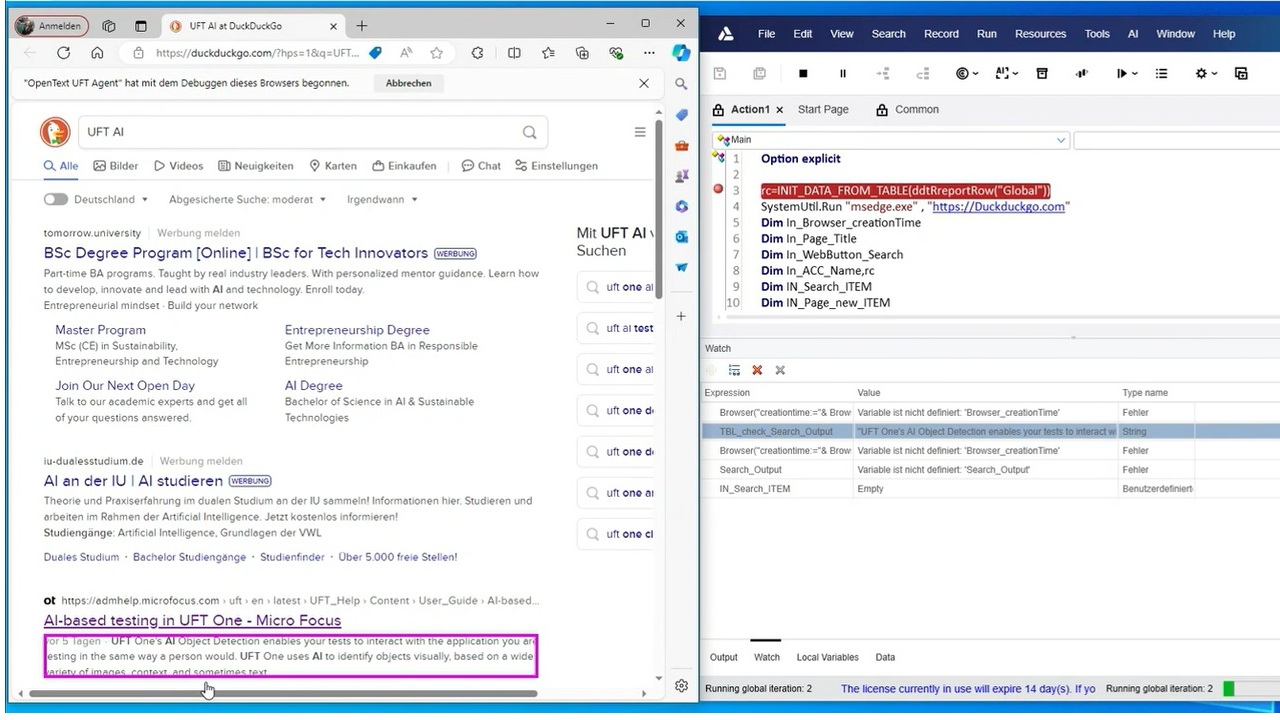
Task: Toggle the Deutschland region switch
Action: click(x=56, y=199)
